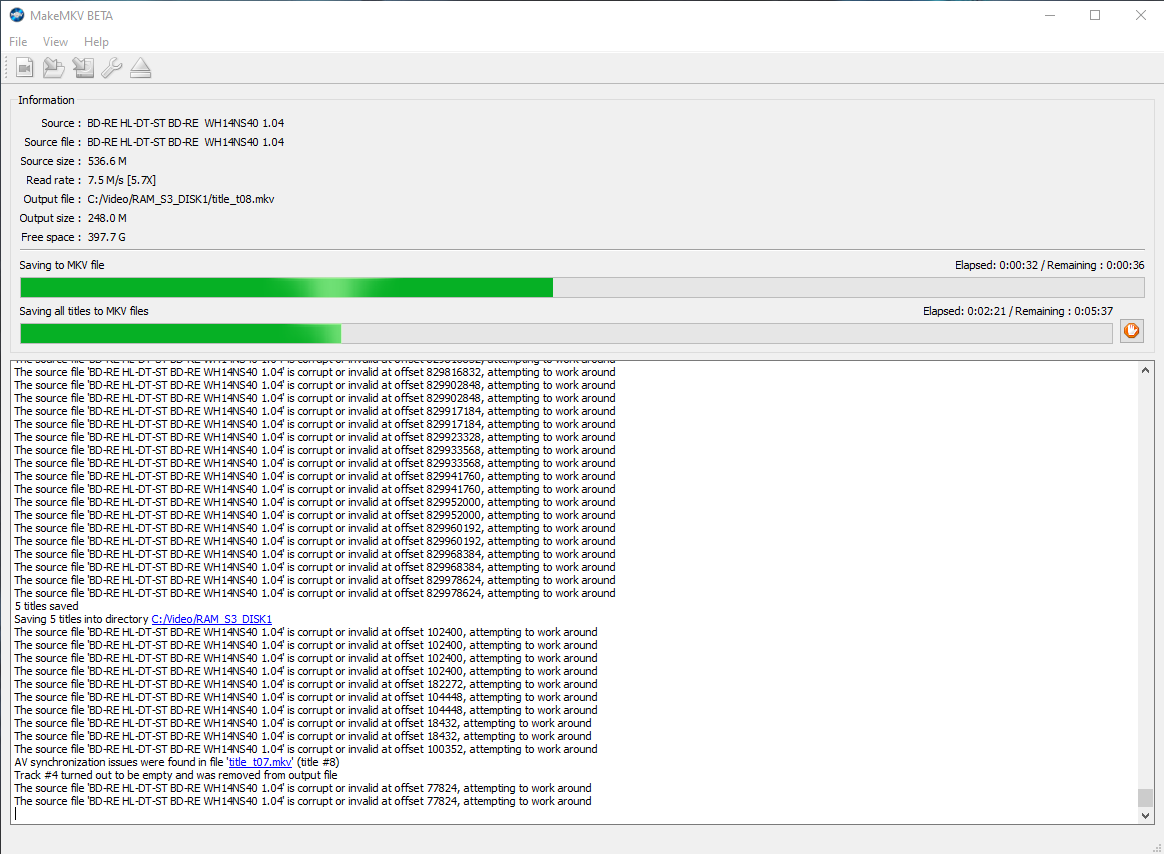Click the Output file path title_t08.mkv

pyautogui.click(x=181, y=199)
